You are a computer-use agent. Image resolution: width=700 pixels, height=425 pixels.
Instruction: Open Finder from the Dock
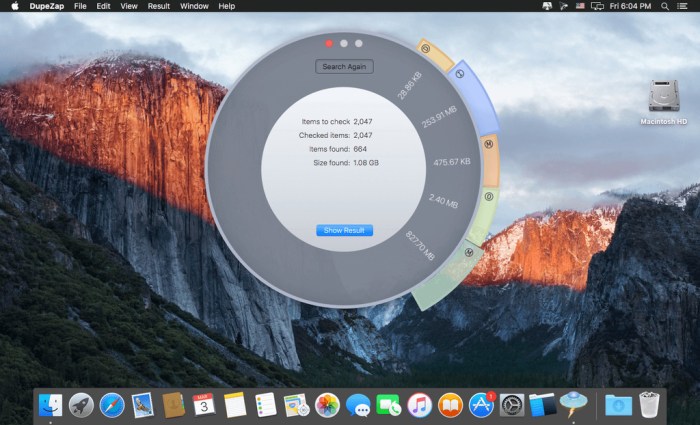tap(50, 404)
